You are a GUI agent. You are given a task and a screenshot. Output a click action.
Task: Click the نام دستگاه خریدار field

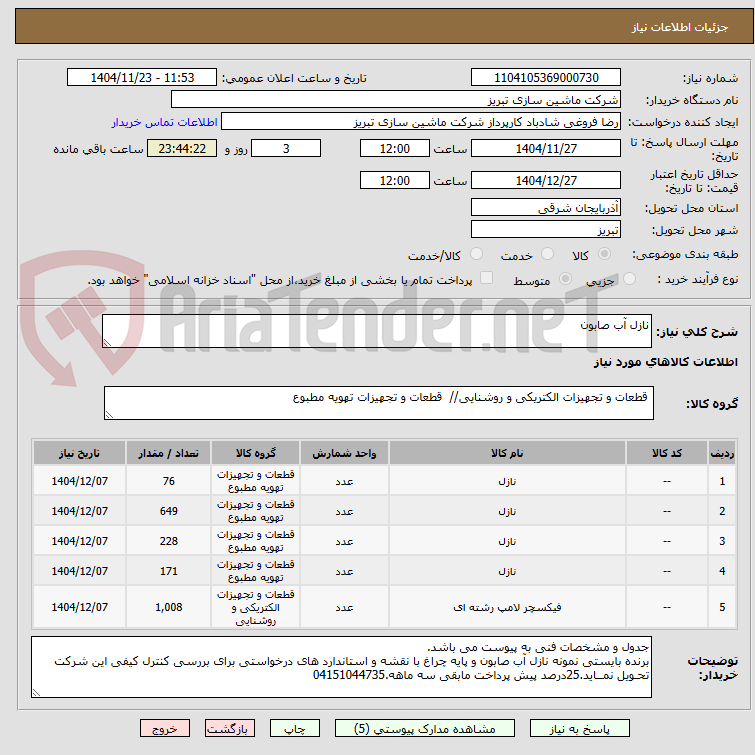[x=396, y=100]
